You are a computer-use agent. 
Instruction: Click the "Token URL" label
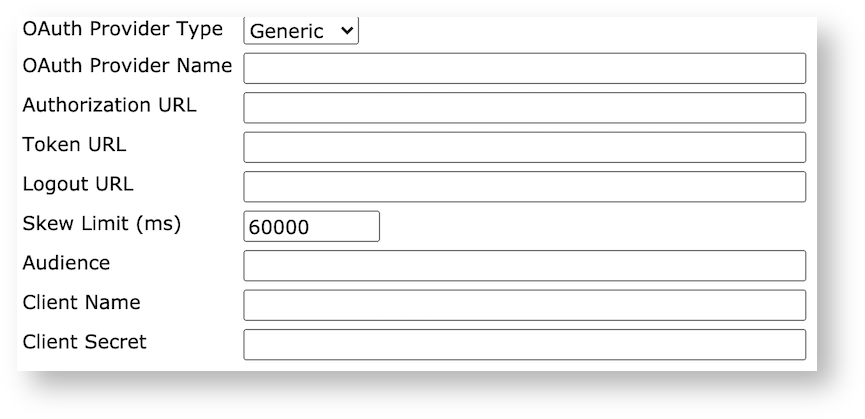click(74, 145)
